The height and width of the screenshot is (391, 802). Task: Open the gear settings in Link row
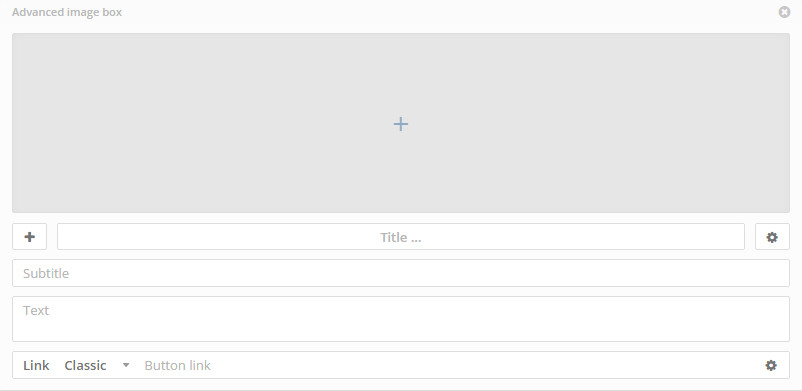[x=771, y=365]
